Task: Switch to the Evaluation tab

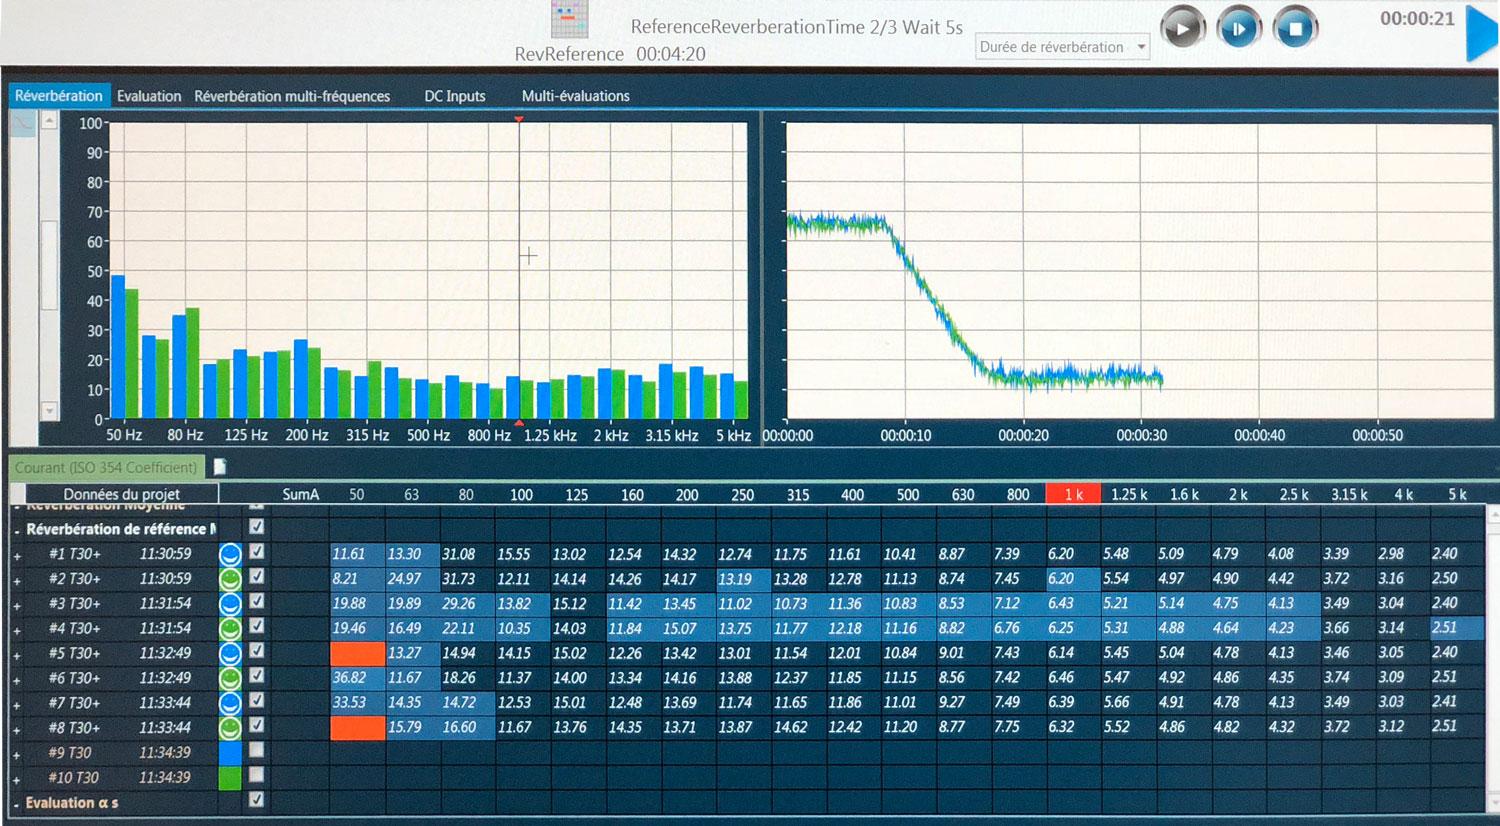Action: [149, 96]
